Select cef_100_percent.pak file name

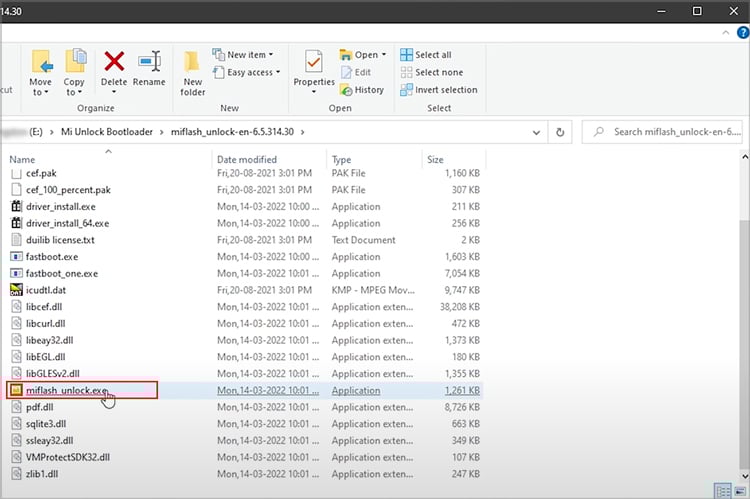tap(68, 190)
